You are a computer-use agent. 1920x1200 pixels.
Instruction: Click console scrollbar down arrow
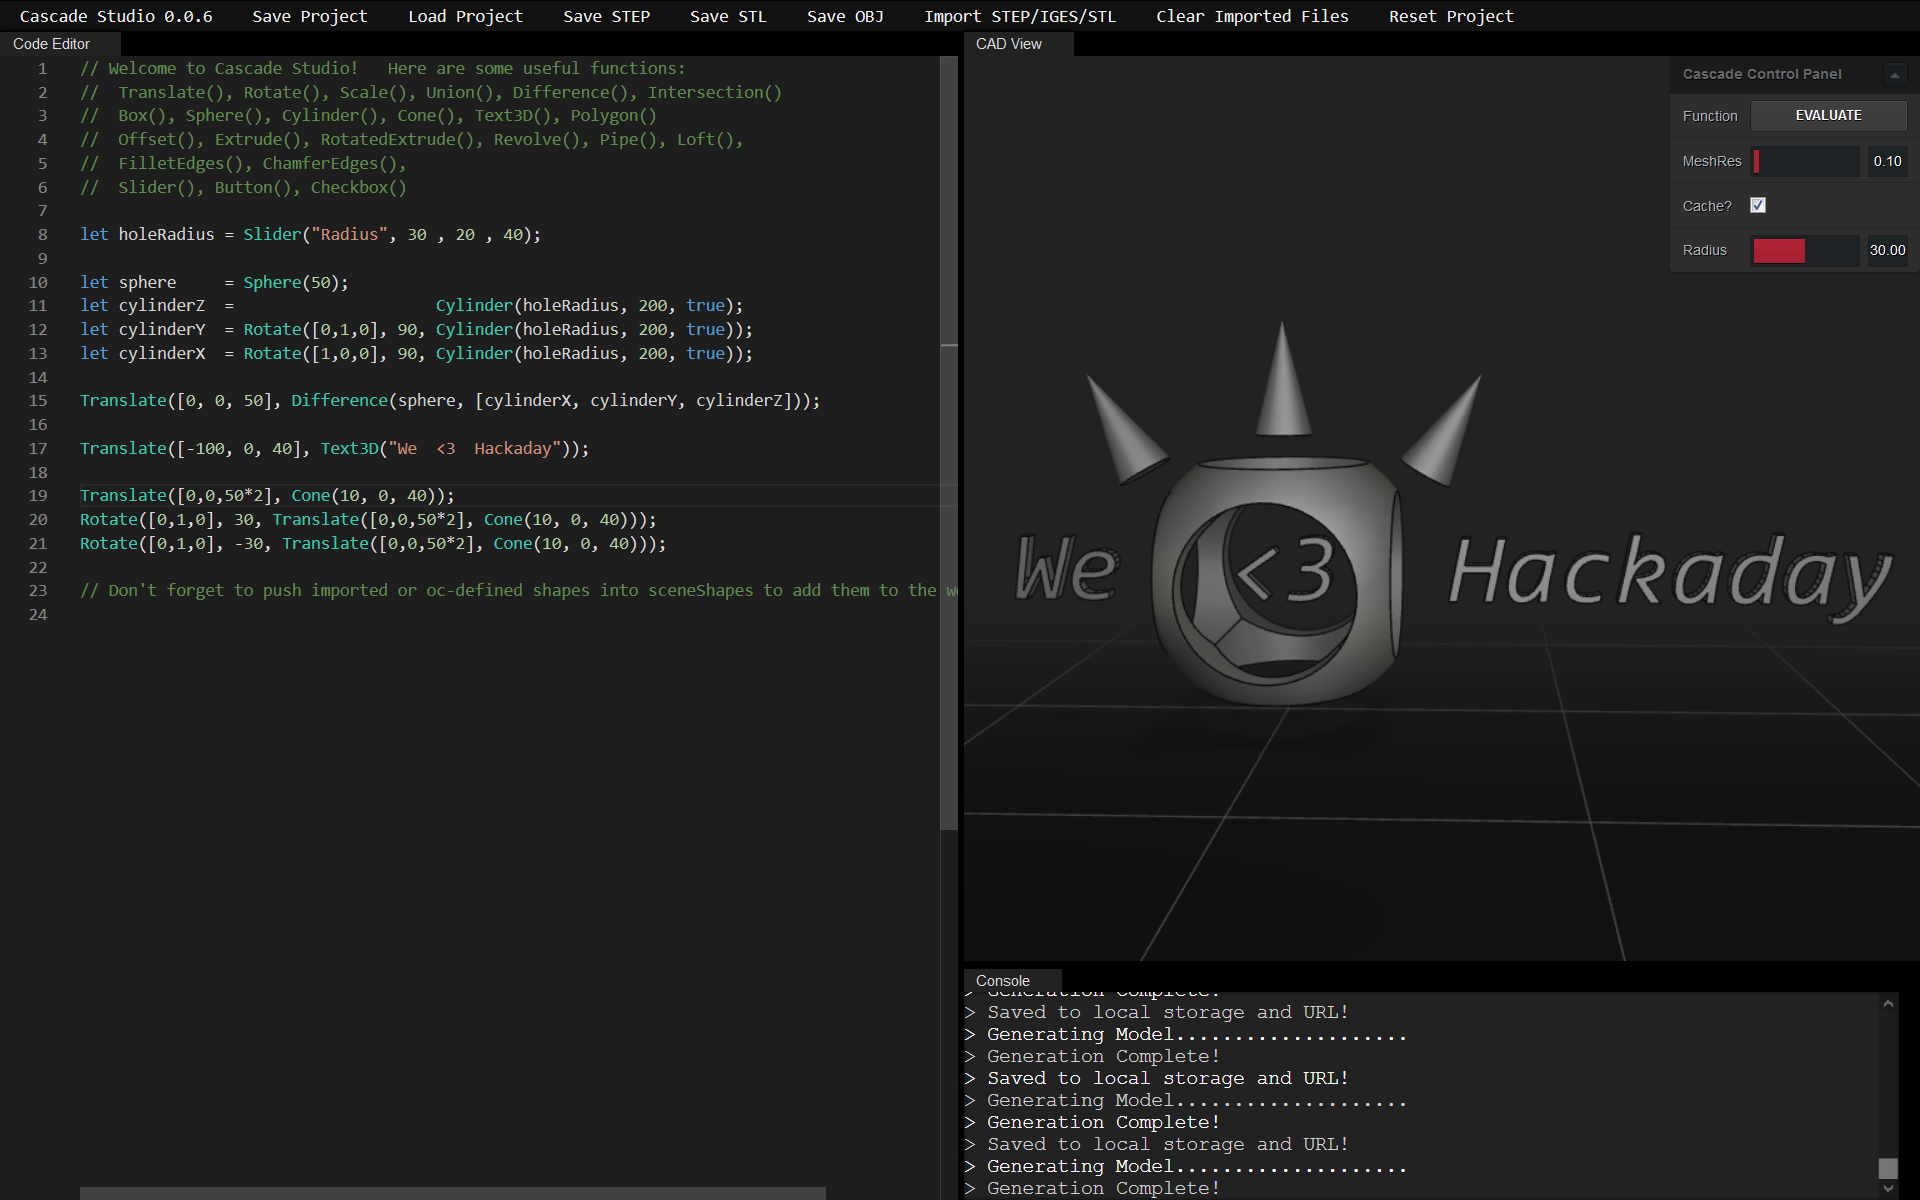click(x=1888, y=1189)
